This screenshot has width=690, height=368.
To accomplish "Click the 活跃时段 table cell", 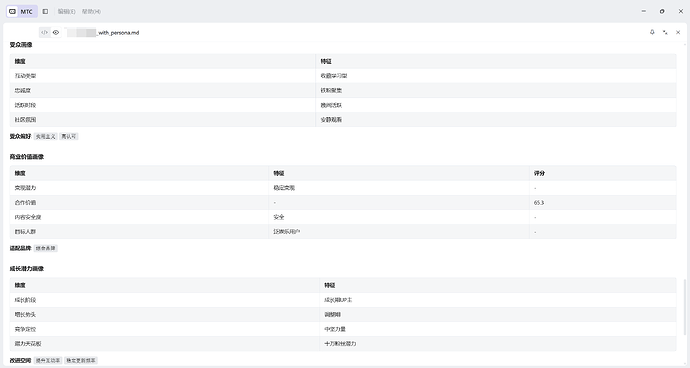I will 163,105.
